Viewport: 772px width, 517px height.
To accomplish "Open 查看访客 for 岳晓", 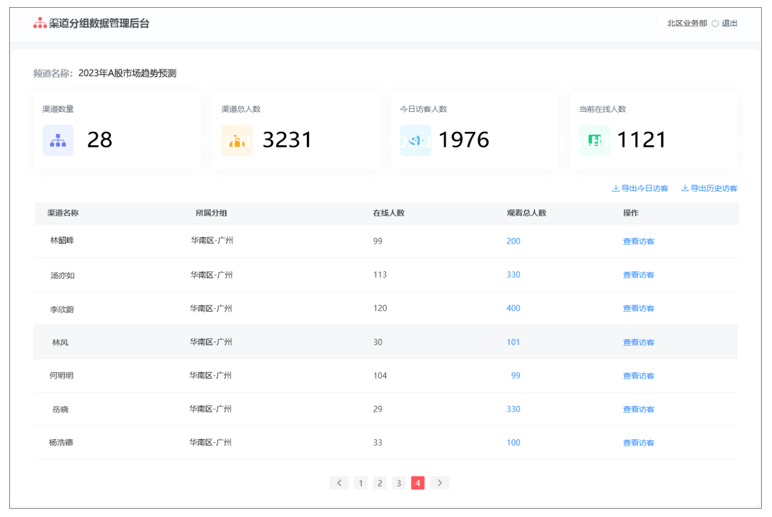I will point(639,409).
